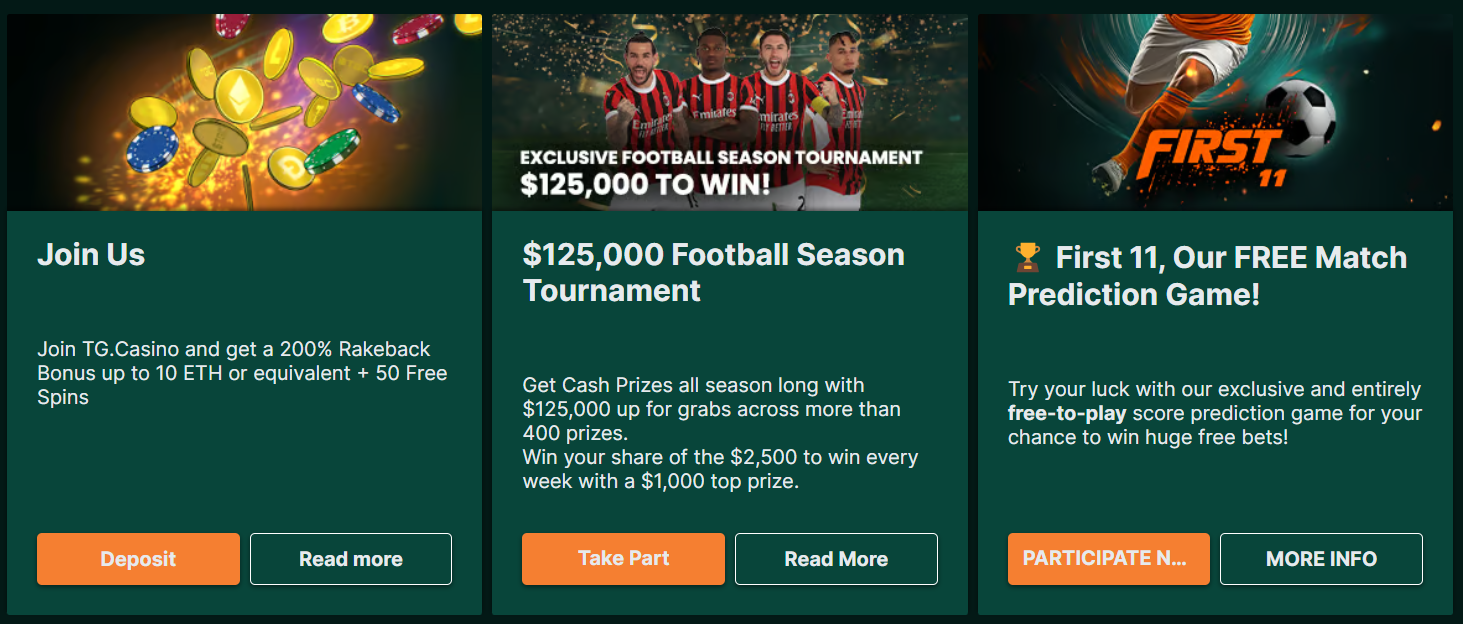Click the Join Us heading
The height and width of the screenshot is (624, 1463).
coord(91,255)
